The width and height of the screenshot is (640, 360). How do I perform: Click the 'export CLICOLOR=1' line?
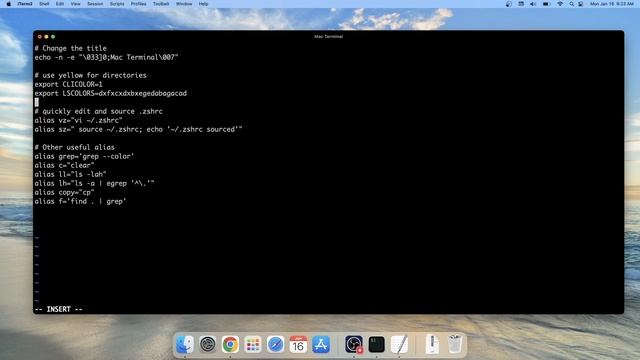(x=69, y=84)
